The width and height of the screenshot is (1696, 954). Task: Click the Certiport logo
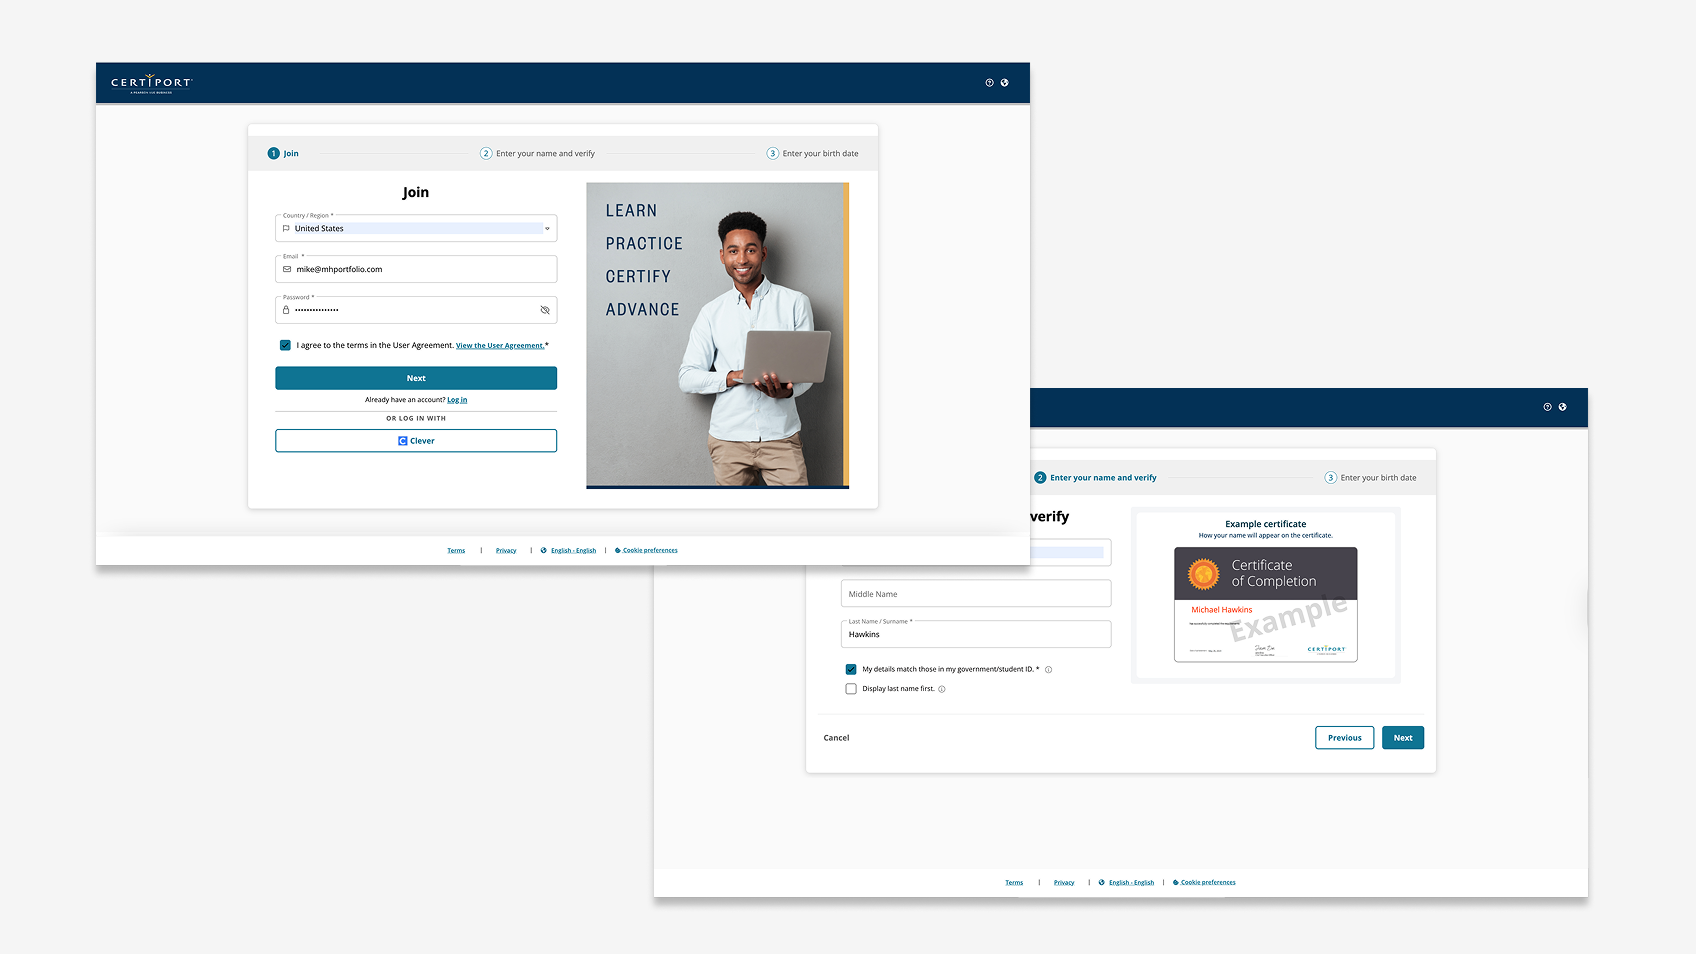tap(150, 82)
